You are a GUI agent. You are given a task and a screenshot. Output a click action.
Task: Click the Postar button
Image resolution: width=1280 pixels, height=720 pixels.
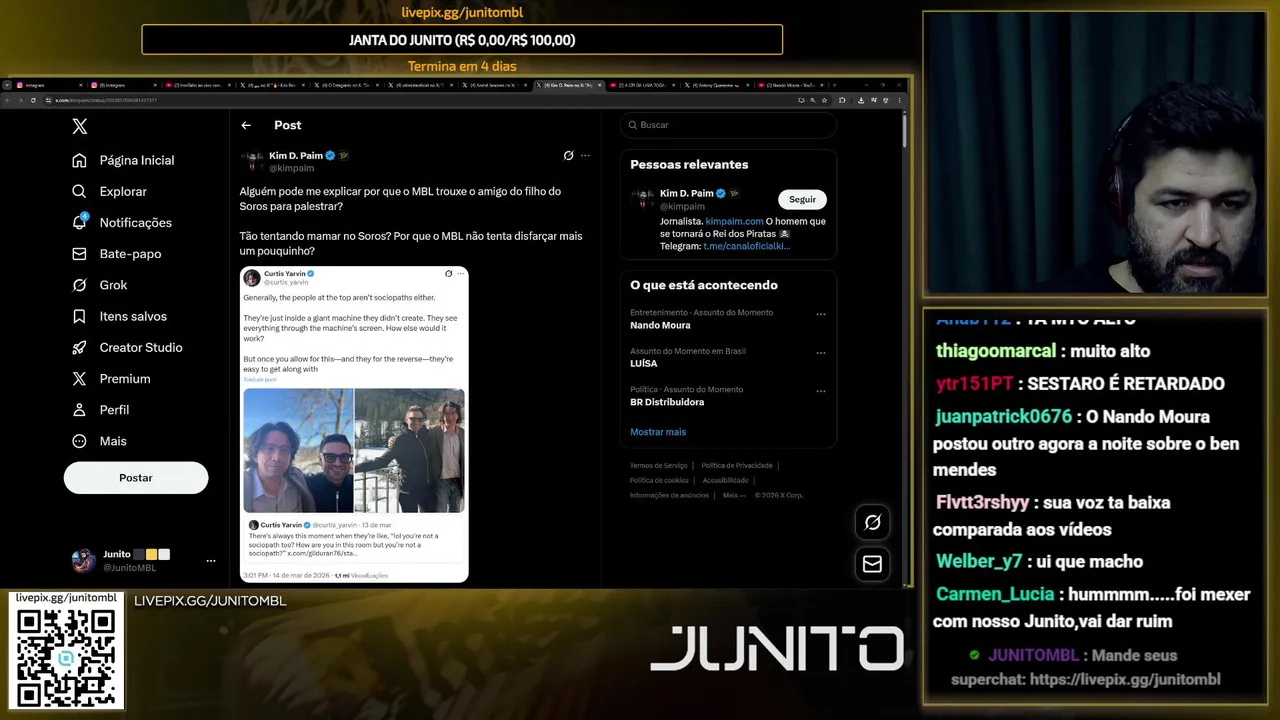(136, 478)
